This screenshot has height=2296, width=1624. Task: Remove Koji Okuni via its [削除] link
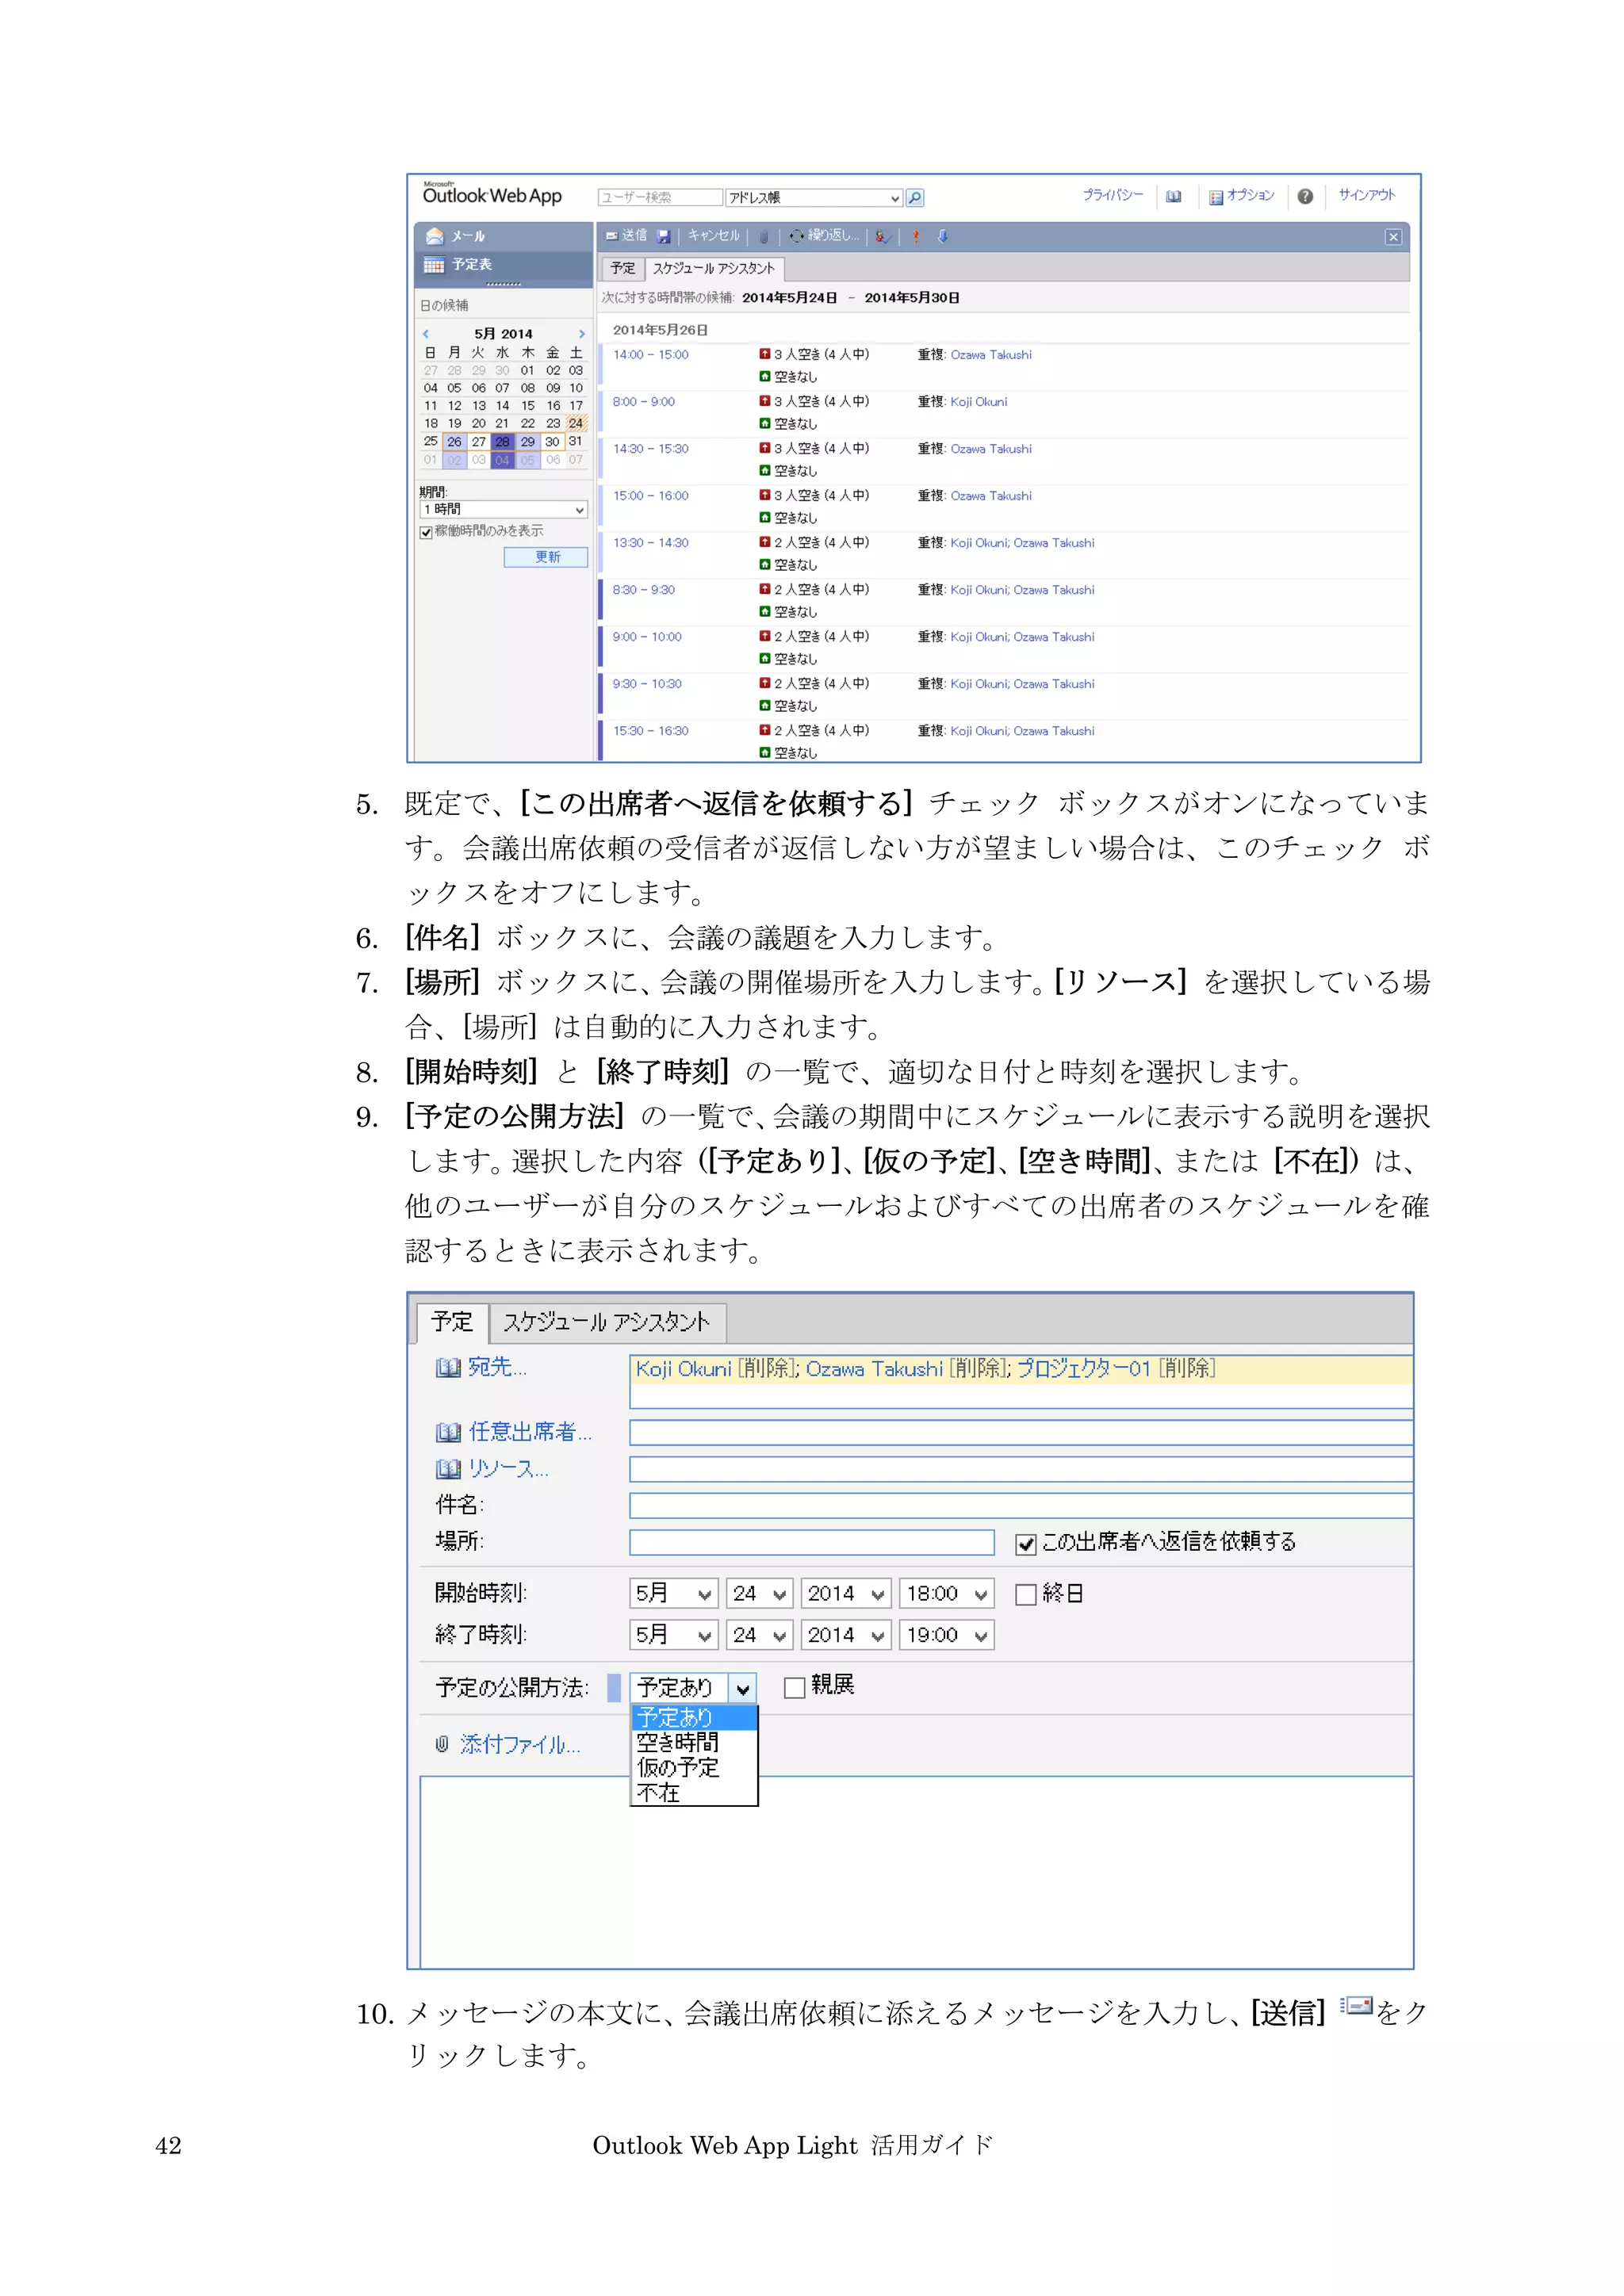tap(767, 1369)
